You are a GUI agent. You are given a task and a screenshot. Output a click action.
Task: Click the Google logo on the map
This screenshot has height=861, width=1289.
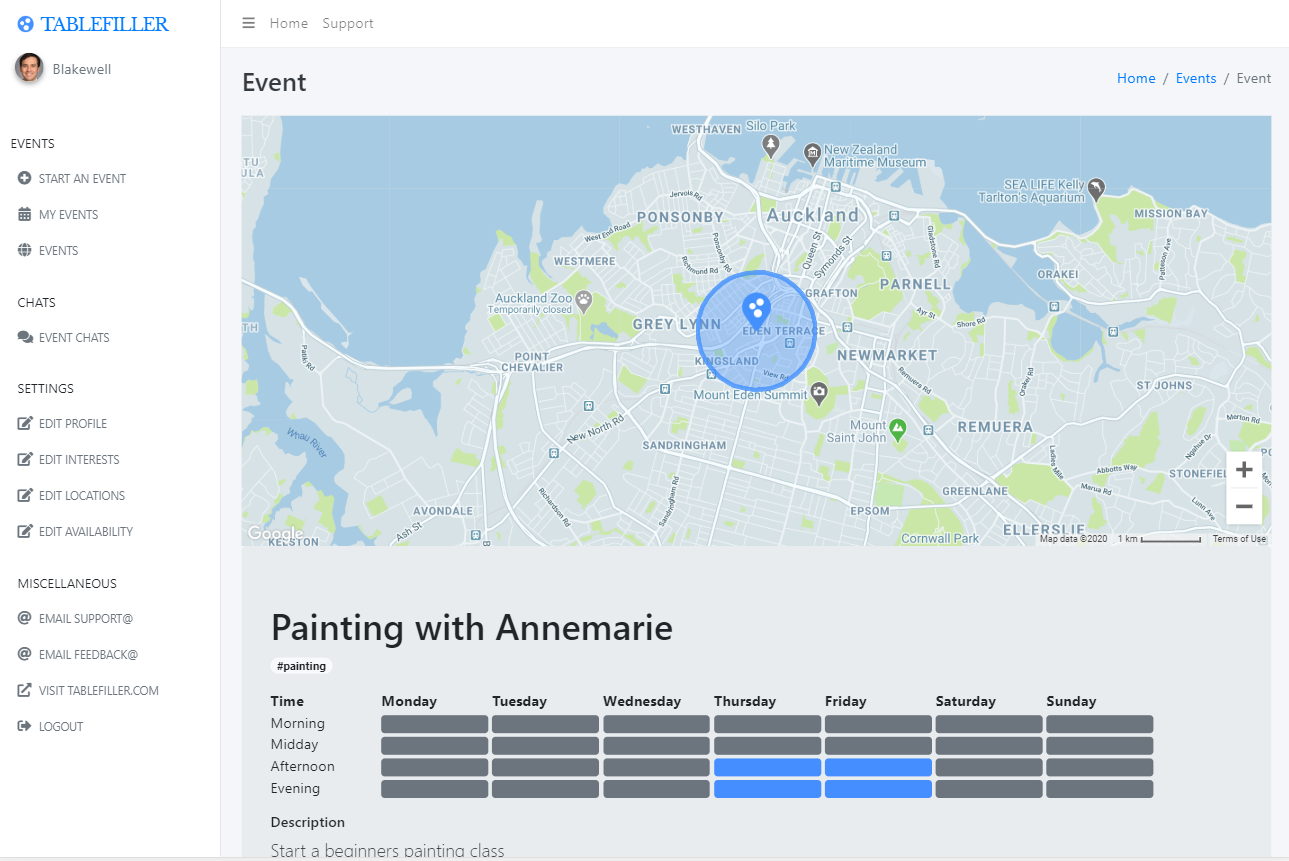click(x=275, y=534)
